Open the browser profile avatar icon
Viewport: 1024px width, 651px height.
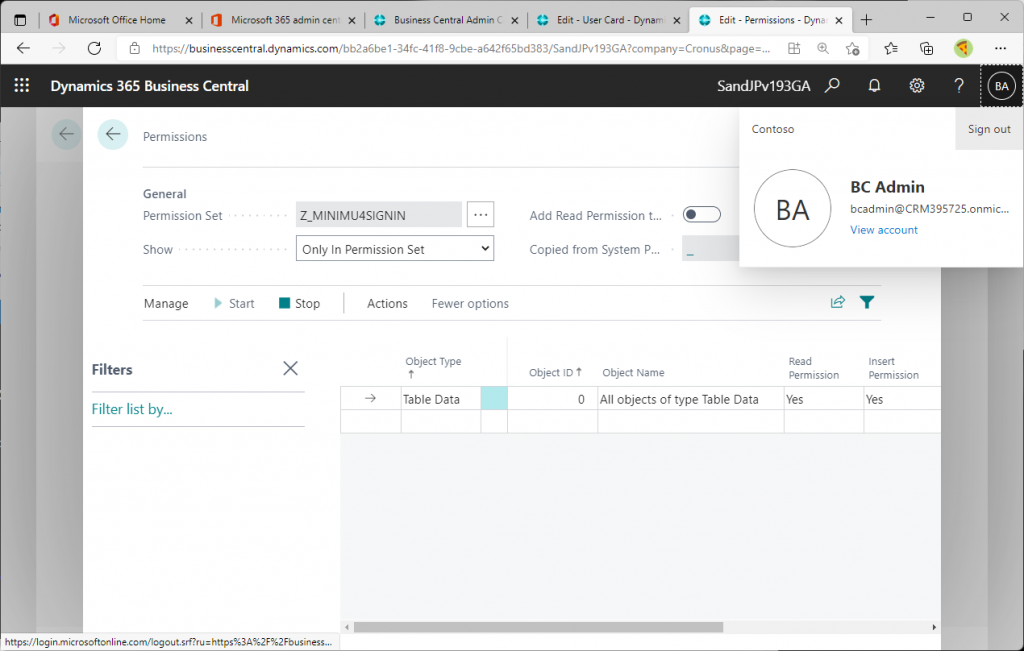pos(963,48)
